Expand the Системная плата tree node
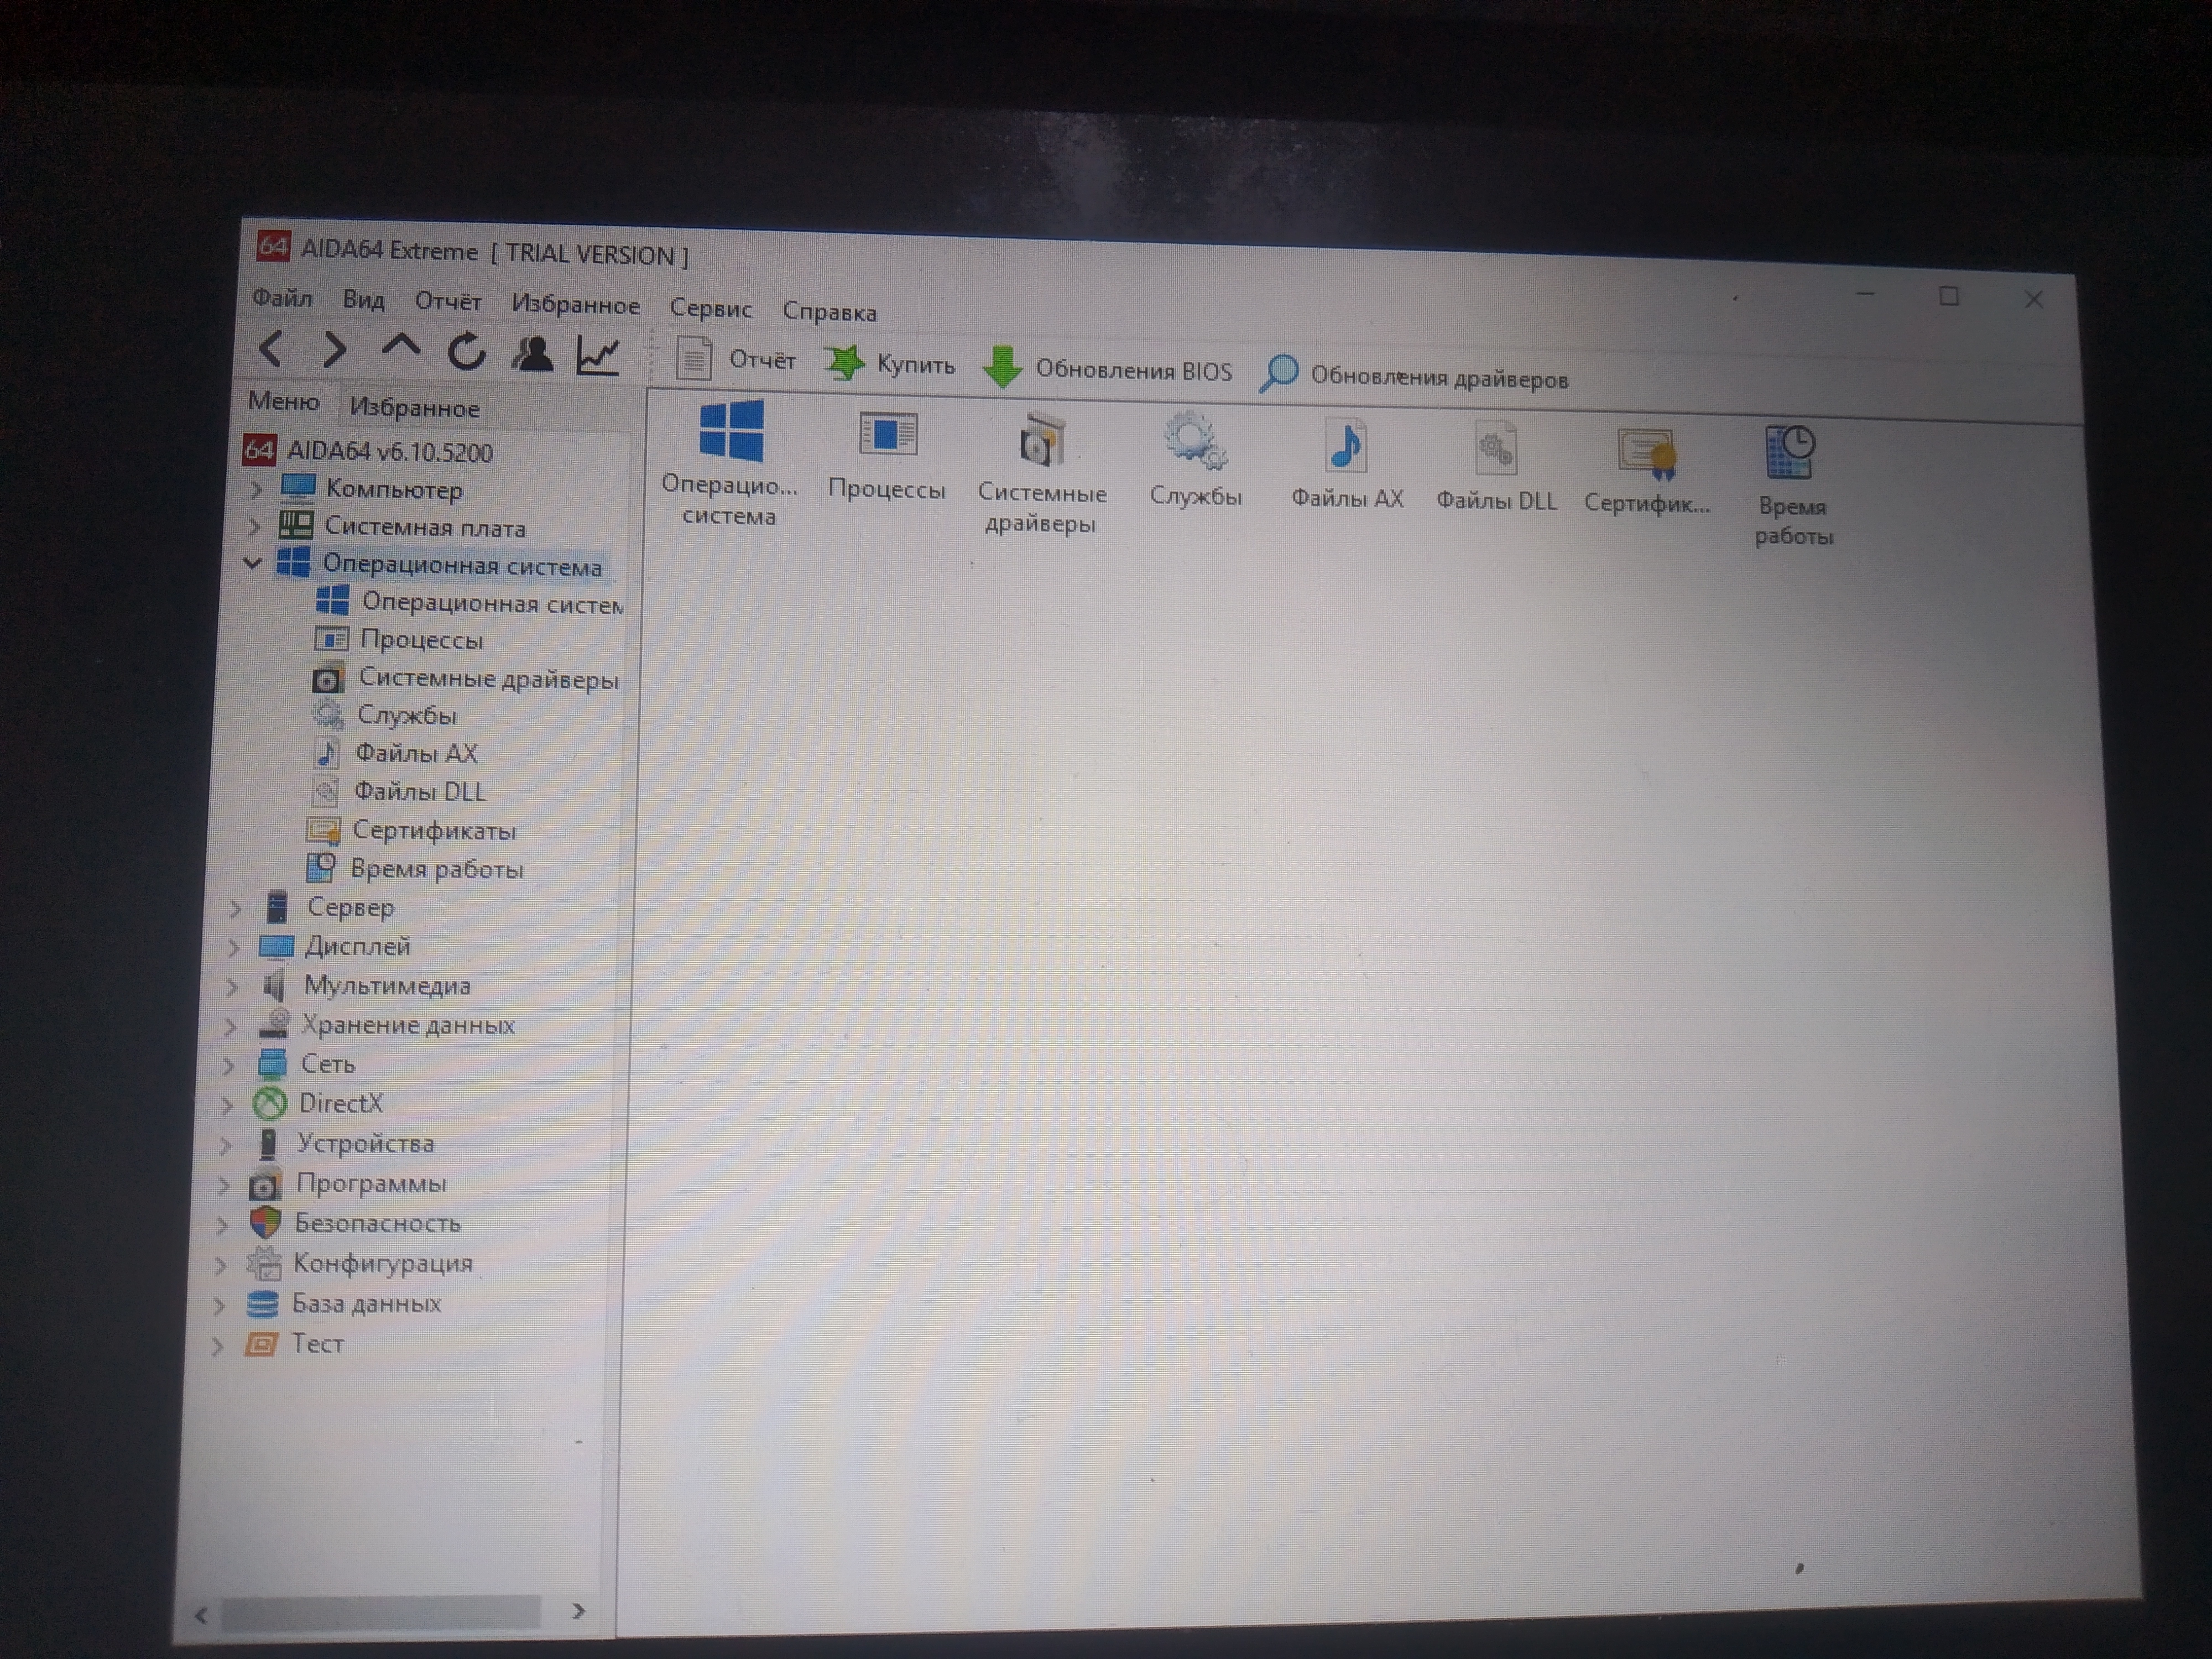This screenshot has width=2212, height=1659. (x=254, y=526)
